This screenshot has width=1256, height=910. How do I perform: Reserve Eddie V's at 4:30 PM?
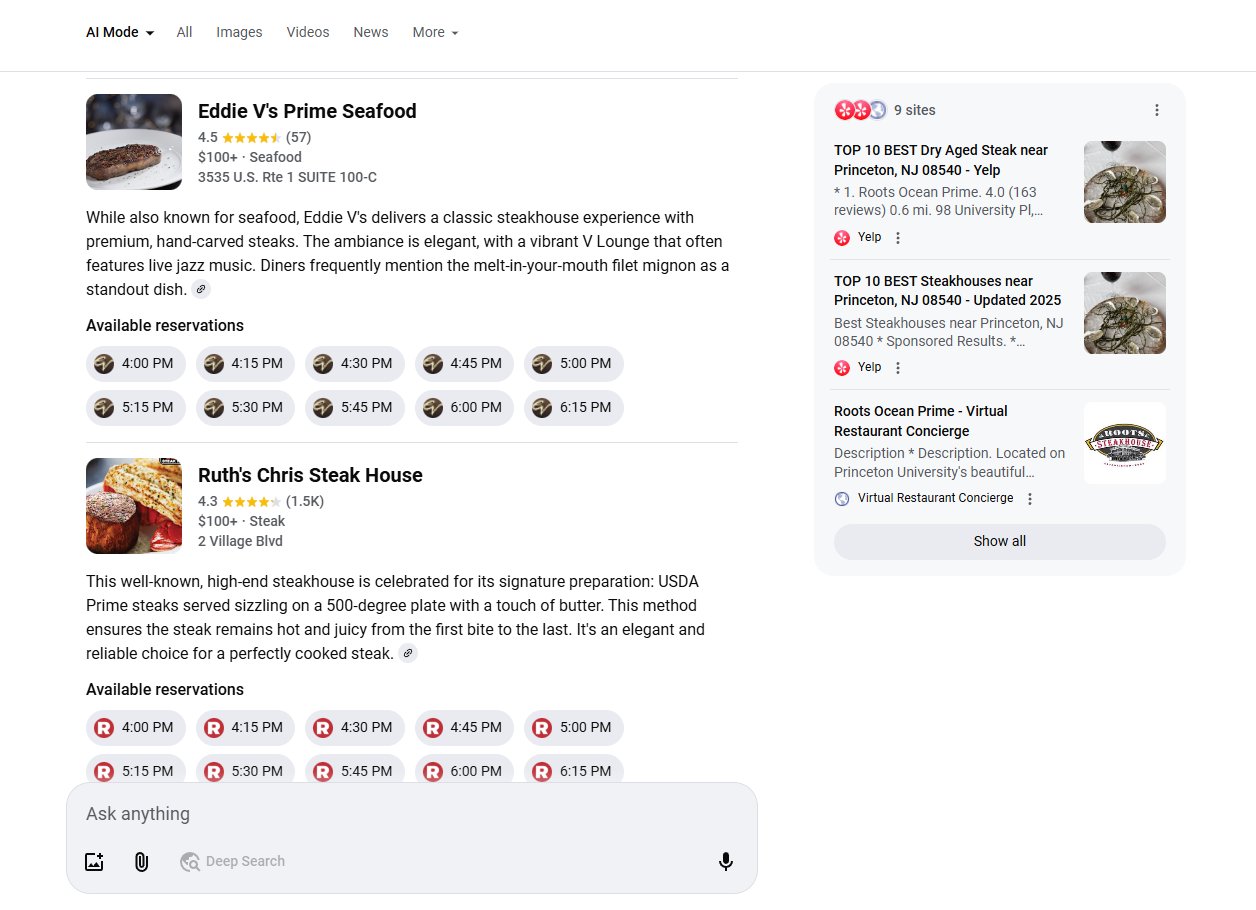[355, 364]
